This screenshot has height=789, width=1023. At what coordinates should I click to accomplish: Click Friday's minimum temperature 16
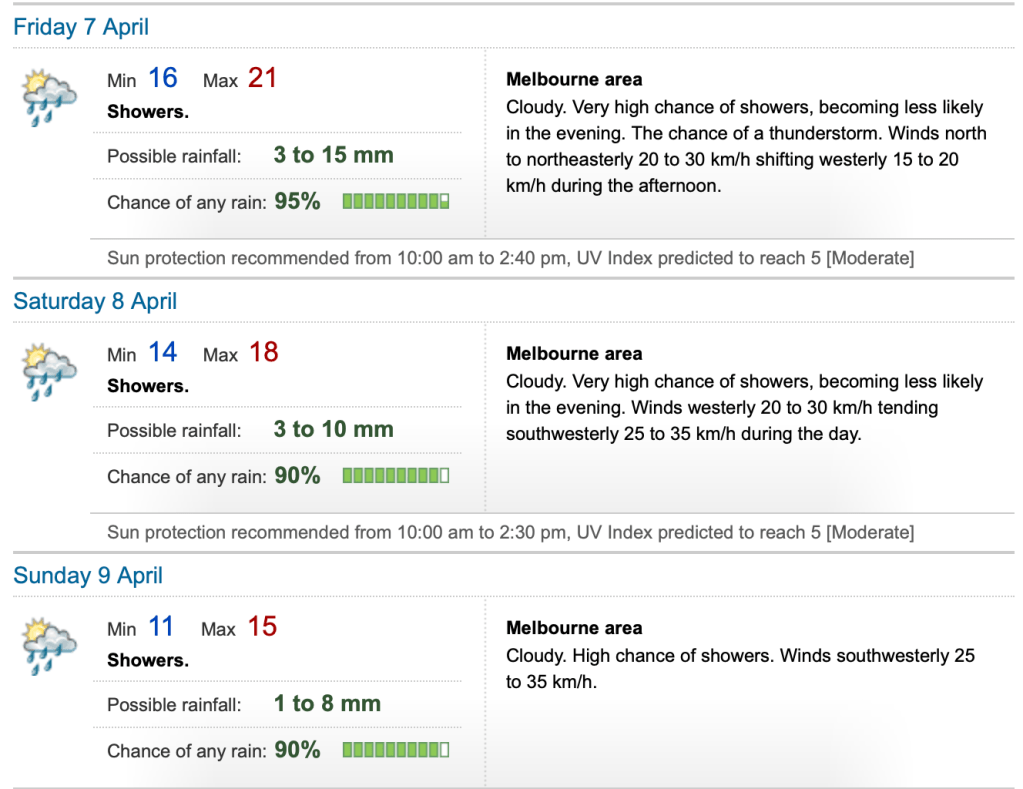pyautogui.click(x=163, y=78)
